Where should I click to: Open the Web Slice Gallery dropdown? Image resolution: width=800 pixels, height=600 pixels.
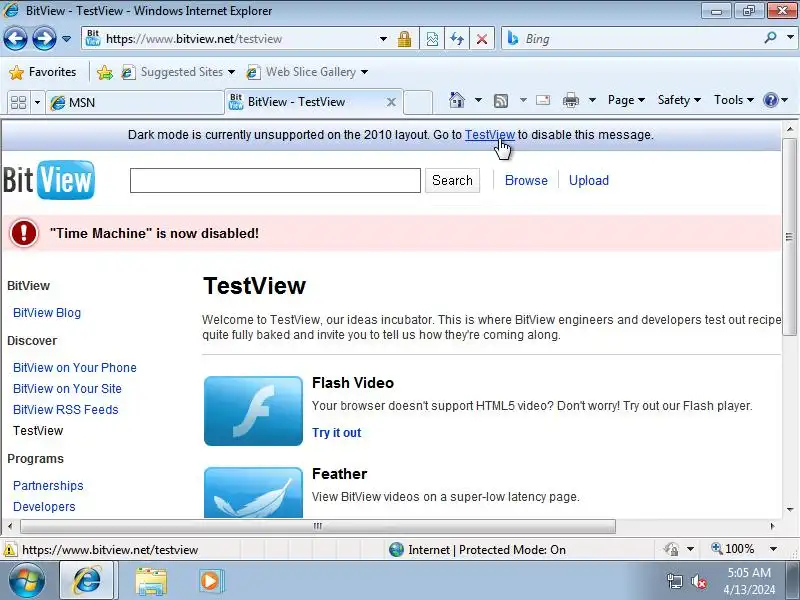click(x=307, y=72)
